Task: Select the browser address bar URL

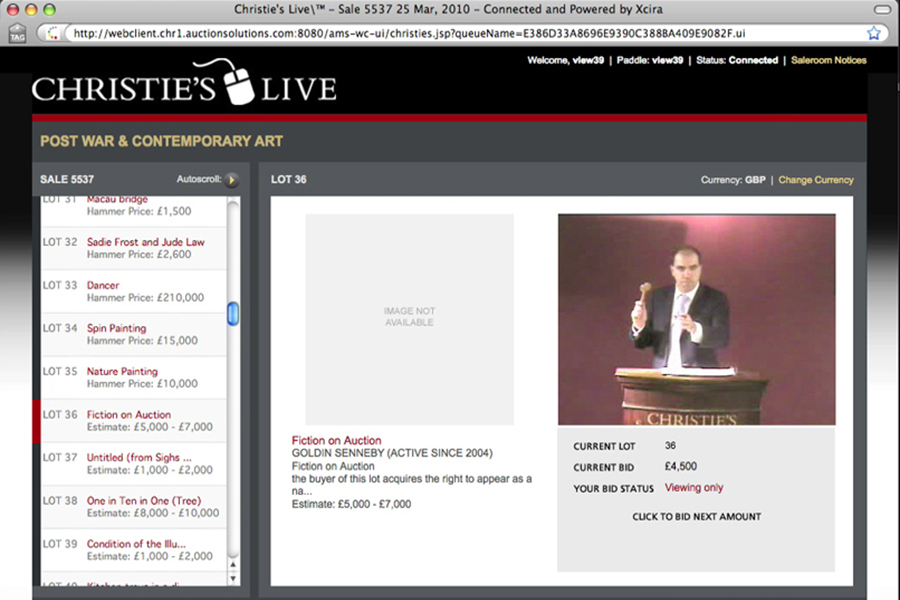Action: (409, 33)
